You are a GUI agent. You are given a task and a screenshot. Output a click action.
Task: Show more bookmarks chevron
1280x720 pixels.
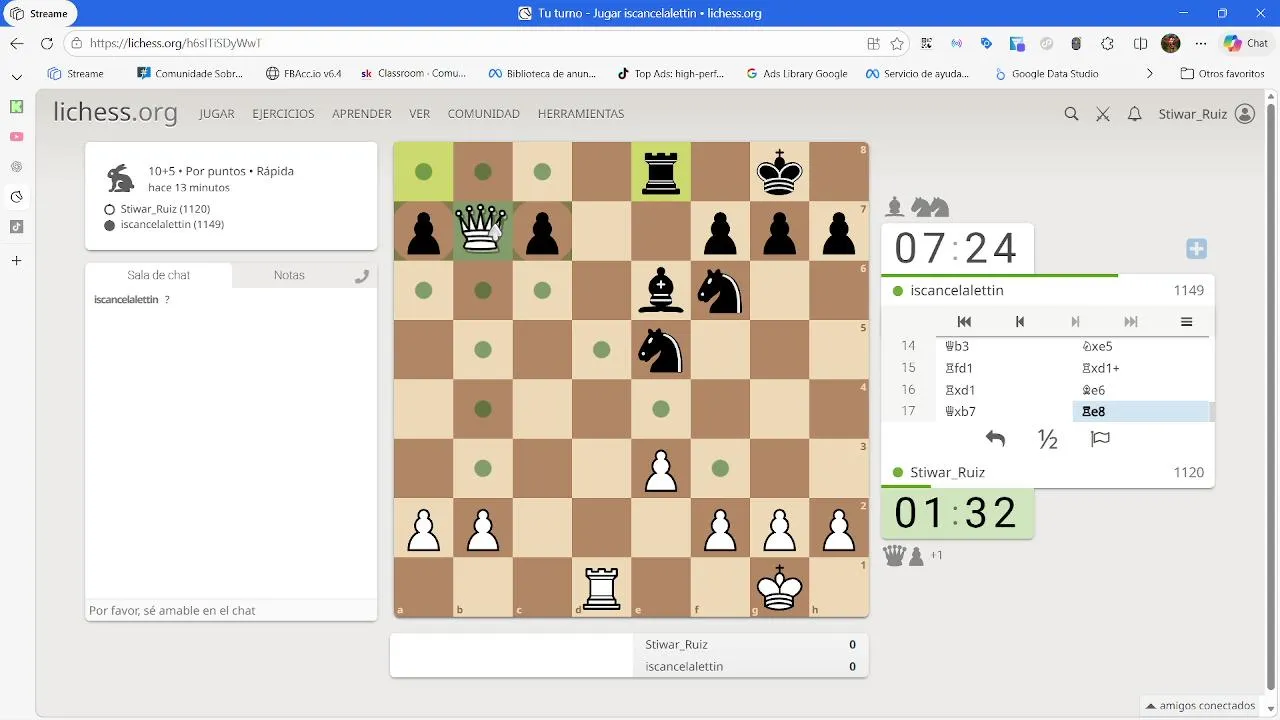coord(1149,73)
